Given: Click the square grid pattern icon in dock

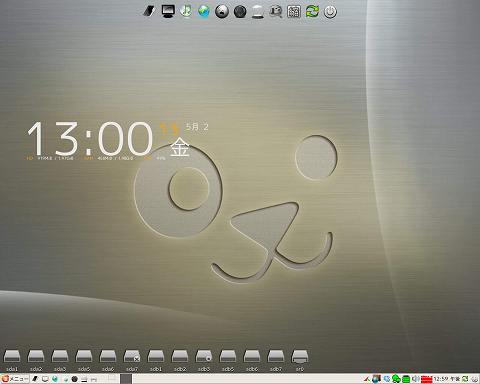Looking at the screenshot, I should click(294, 12).
